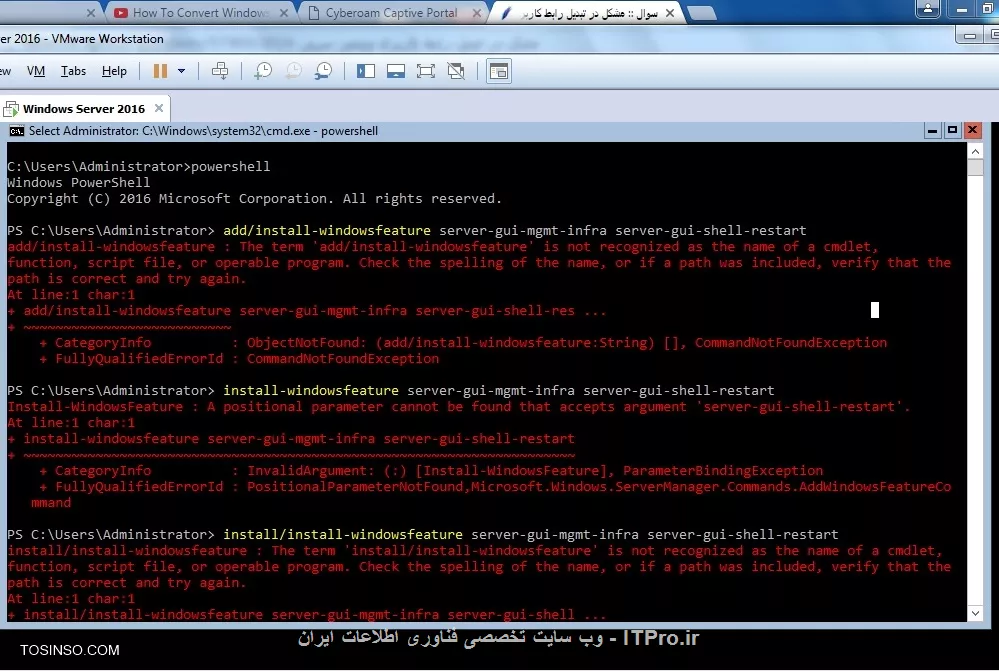Close the Cyberoam Captive Portal tab
Image resolution: width=999 pixels, height=672 pixels.
click(x=477, y=13)
